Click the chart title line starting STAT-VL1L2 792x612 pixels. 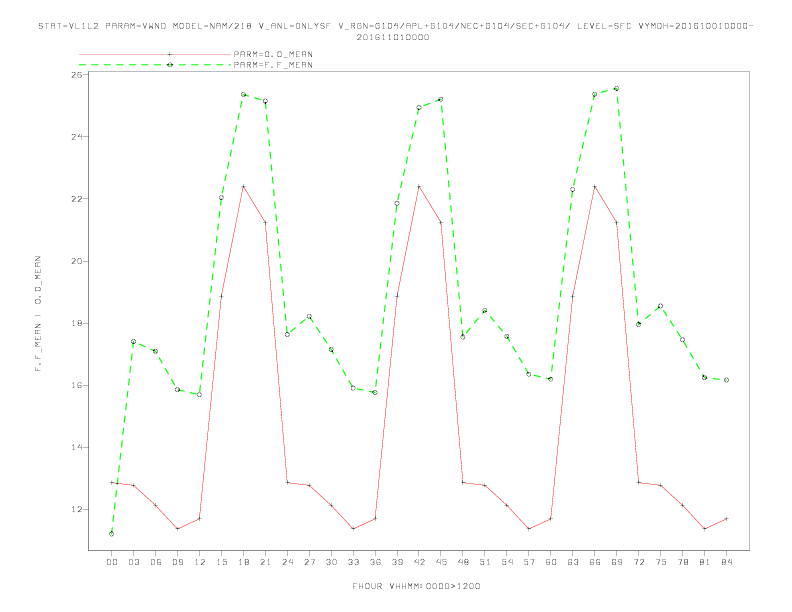(x=395, y=26)
